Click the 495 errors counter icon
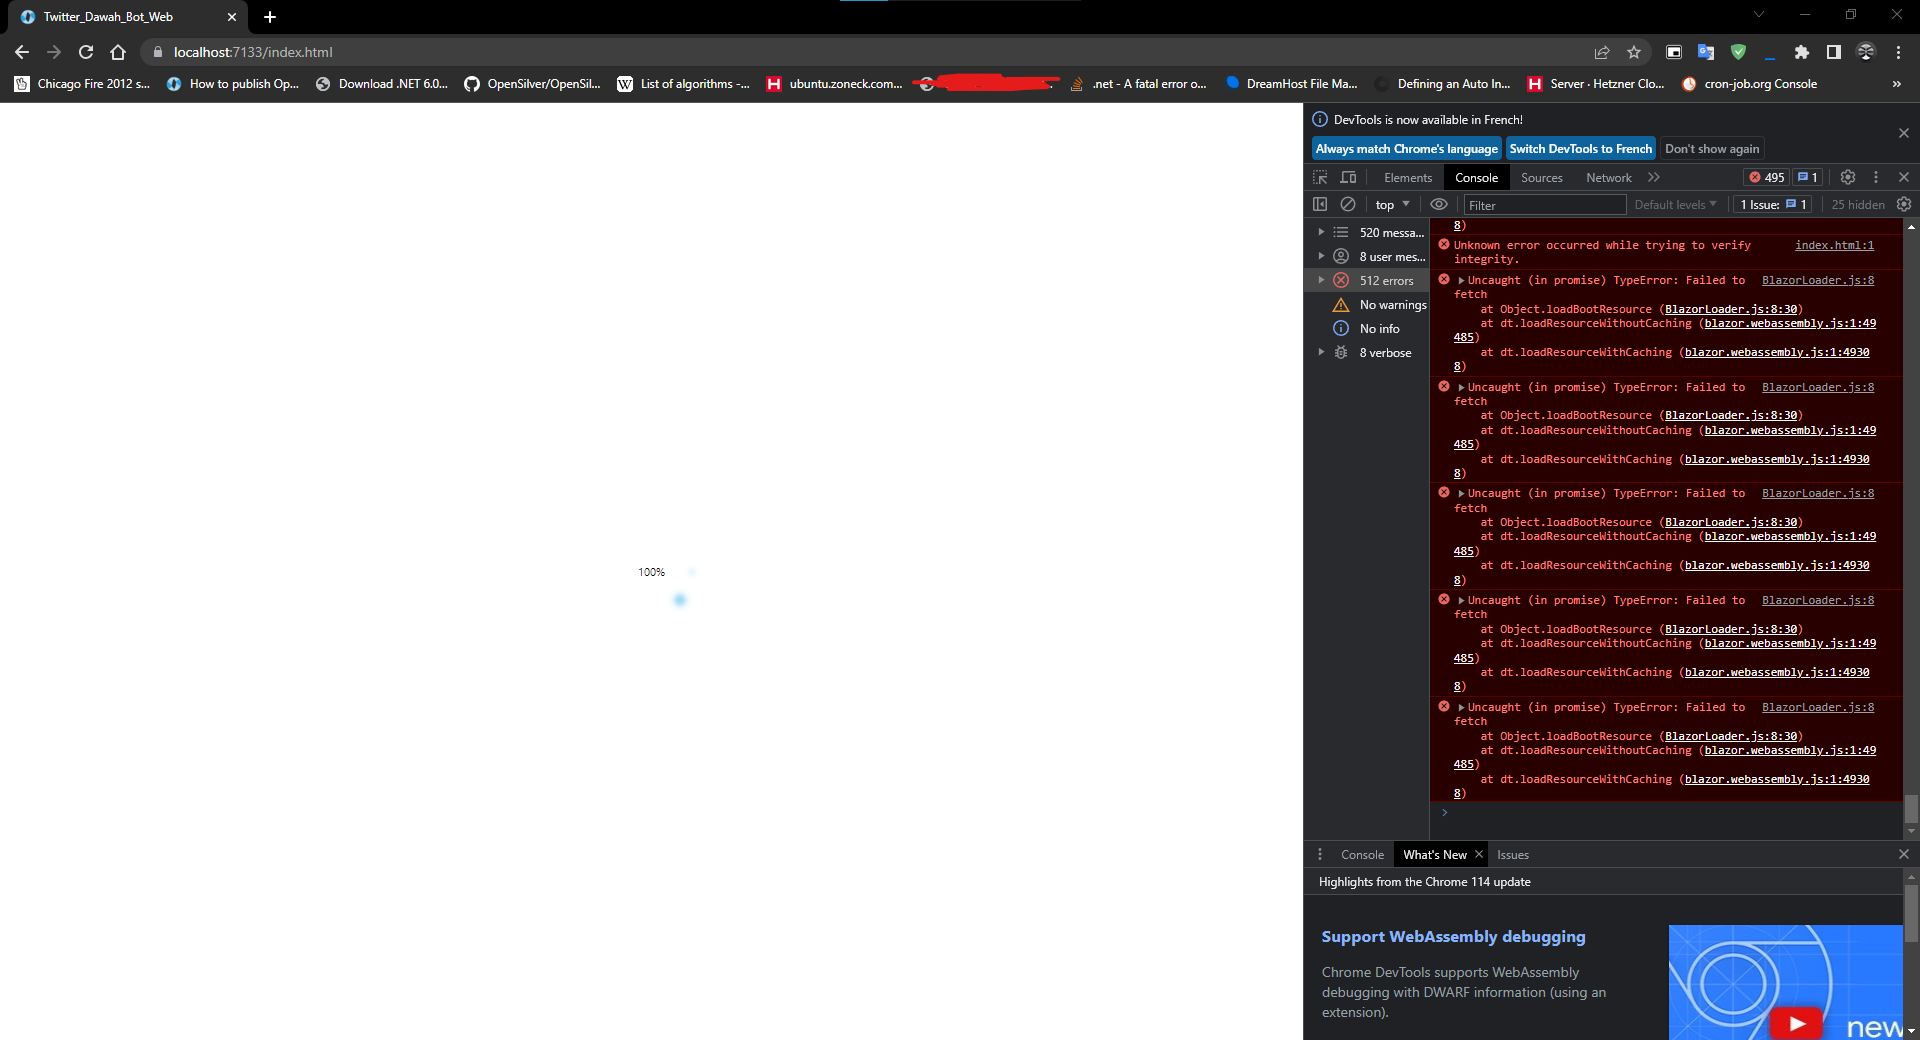The height and width of the screenshot is (1040, 1920). tap(1766, 177)
